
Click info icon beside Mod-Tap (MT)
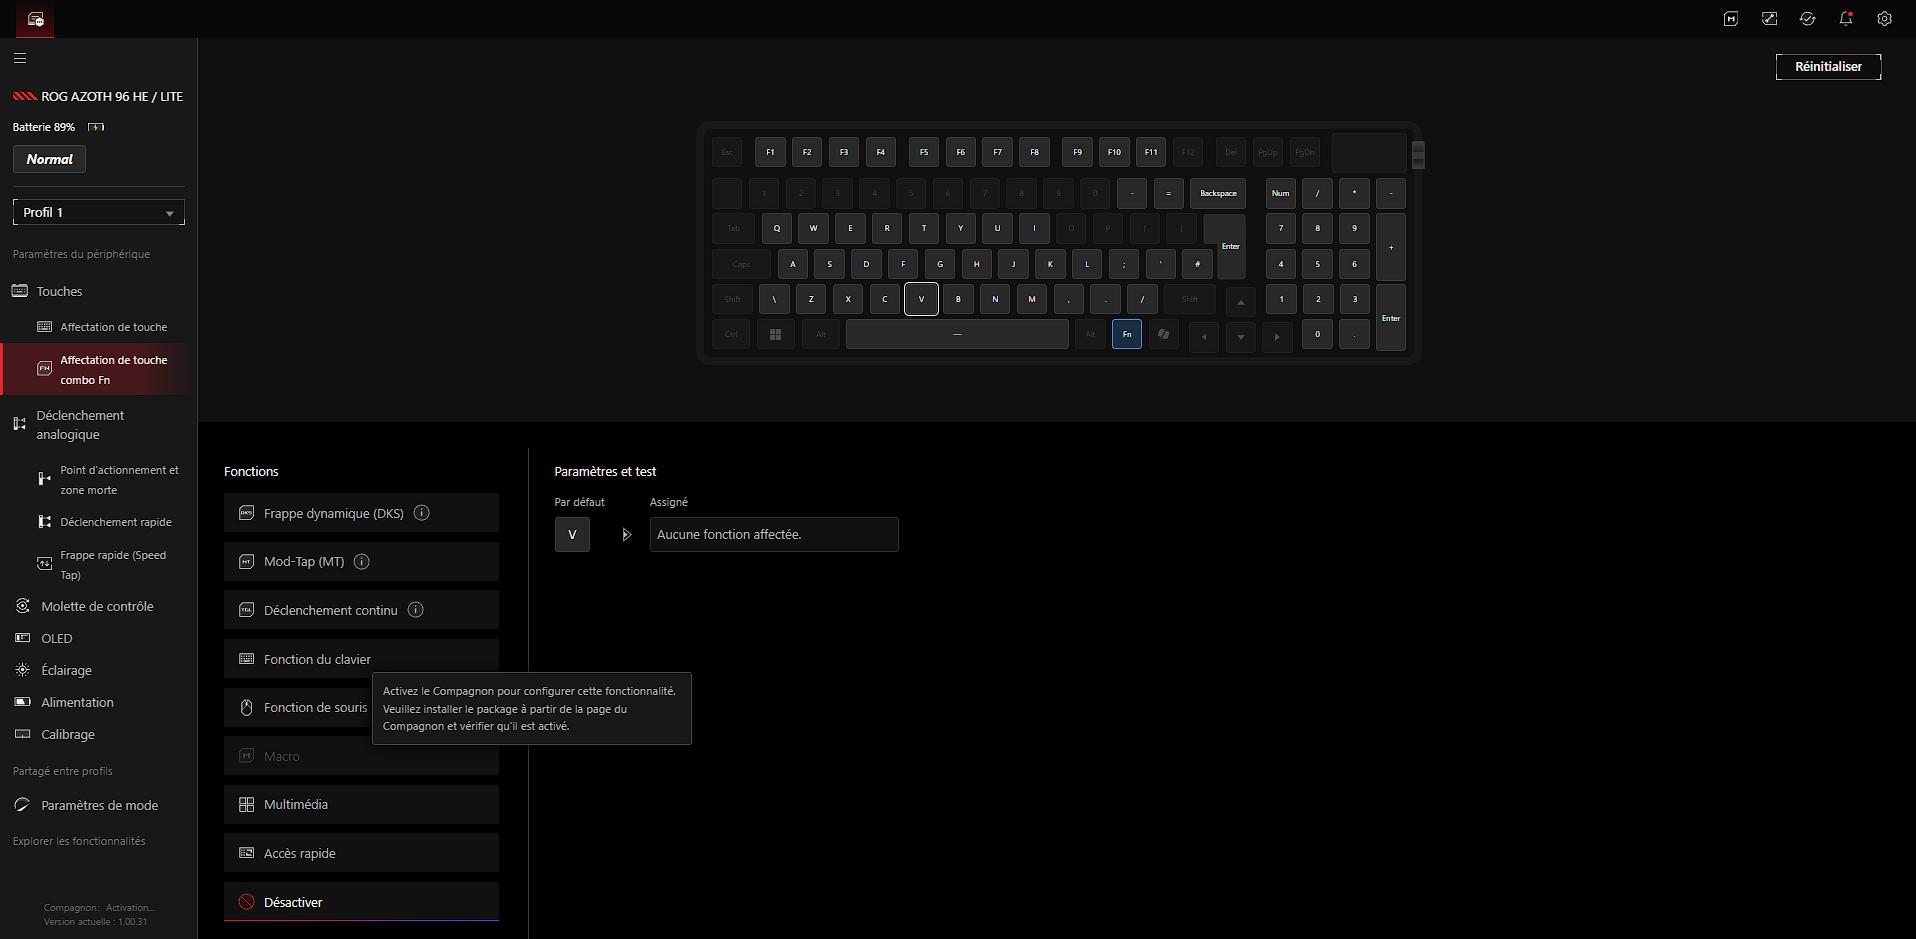(x=362, y=562)
